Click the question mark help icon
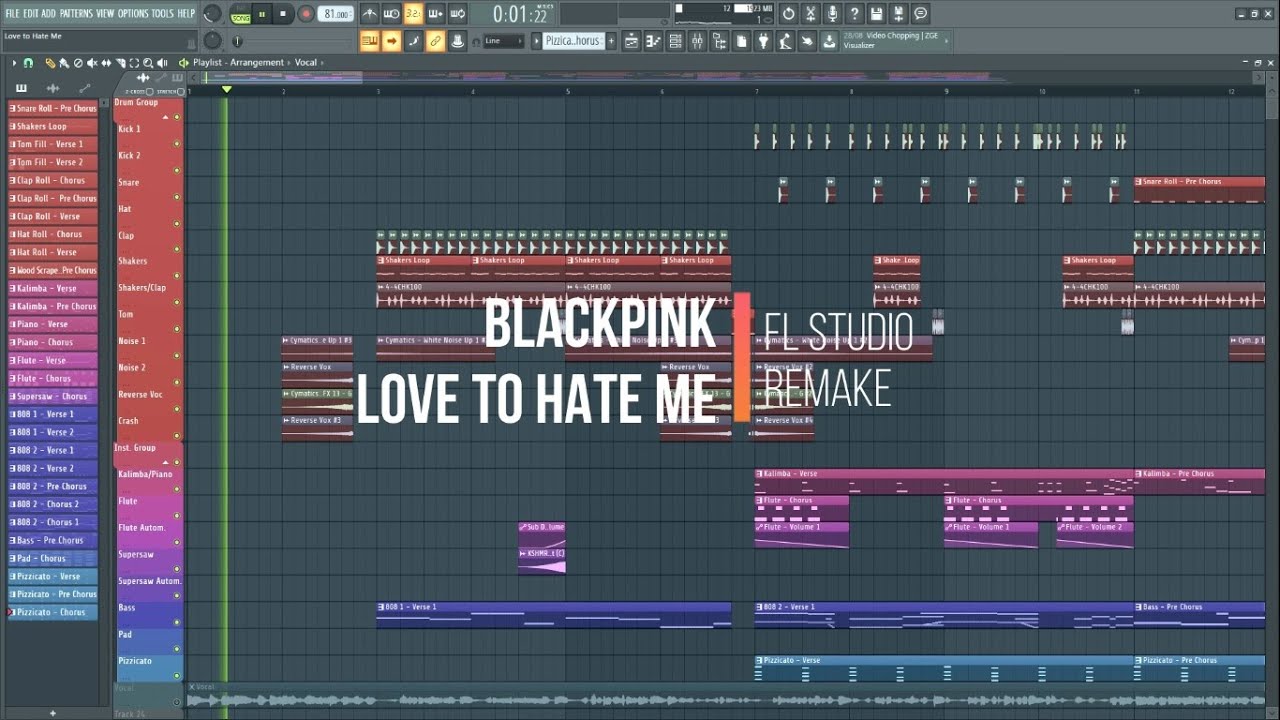 [854, 14]
